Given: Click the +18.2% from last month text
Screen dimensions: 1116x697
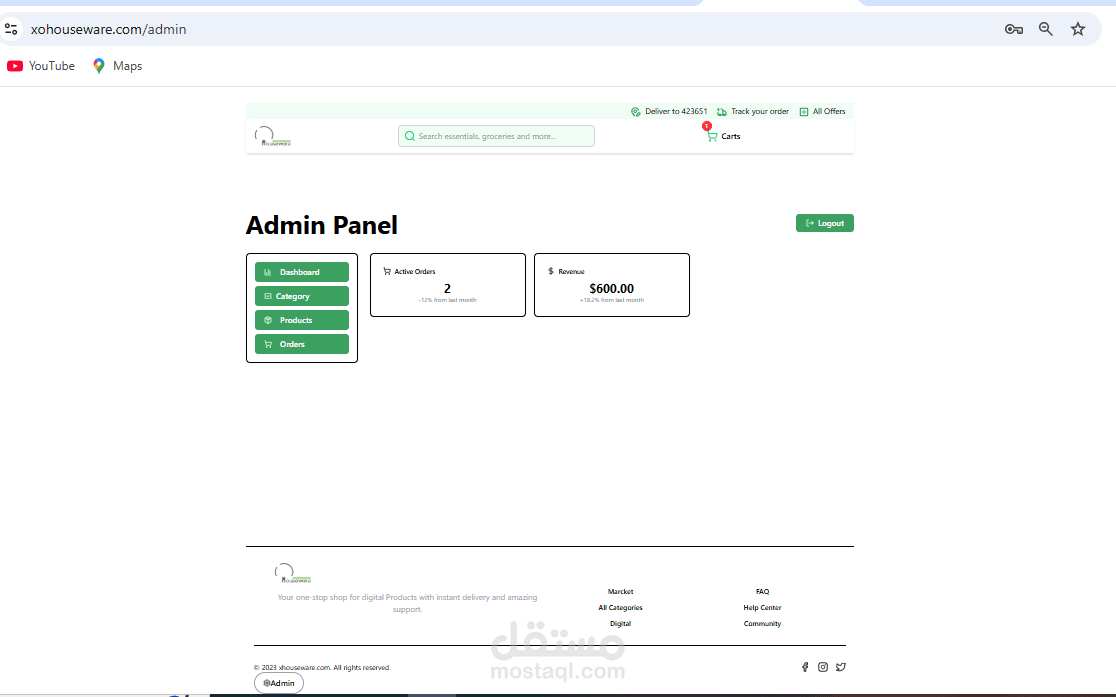Looking at the screenshot, I should coord(611,300).
